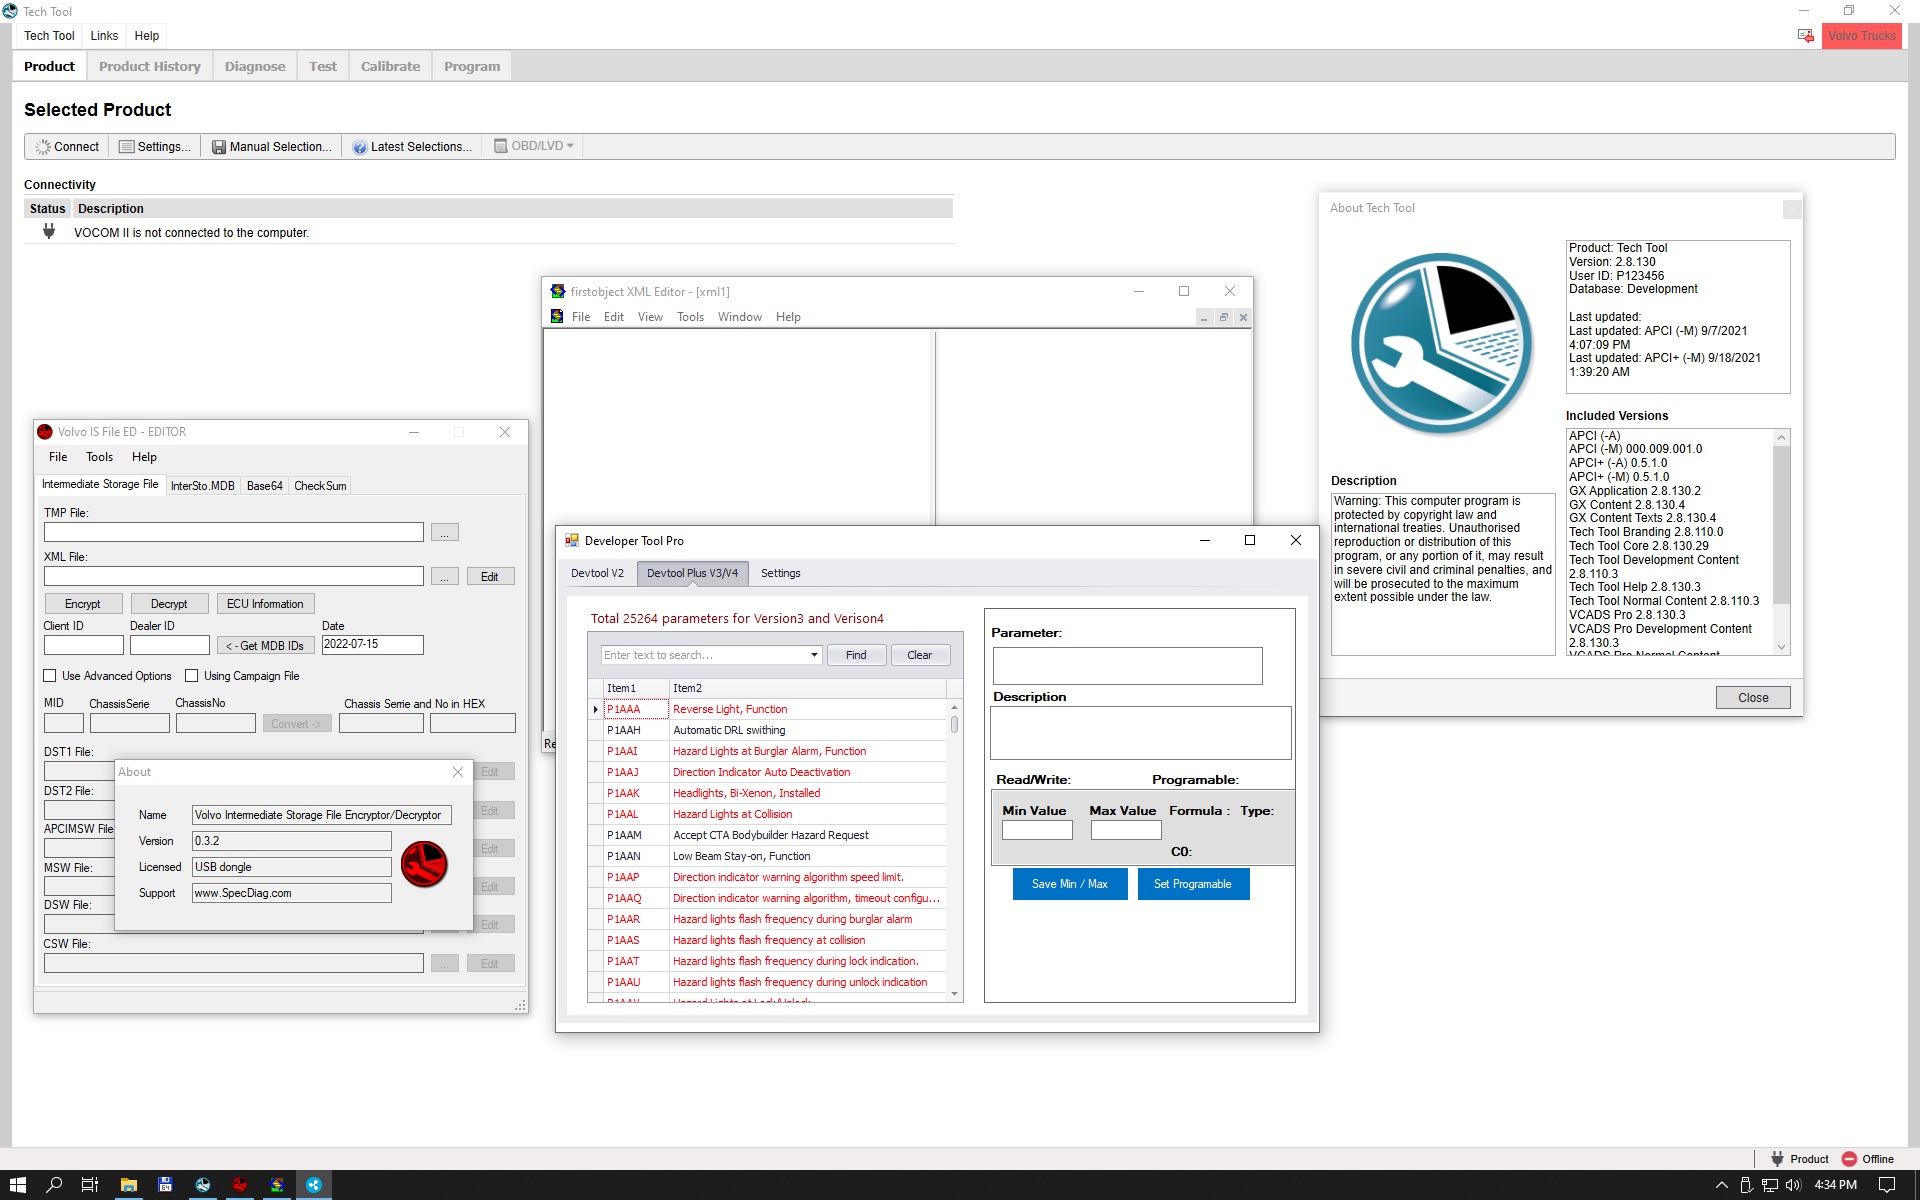The width and height of the screenshot is (1920, 1200).
Task: Click the Developer Tool Pro title icon
Action: pyautogui.click(x=572, y=540)
